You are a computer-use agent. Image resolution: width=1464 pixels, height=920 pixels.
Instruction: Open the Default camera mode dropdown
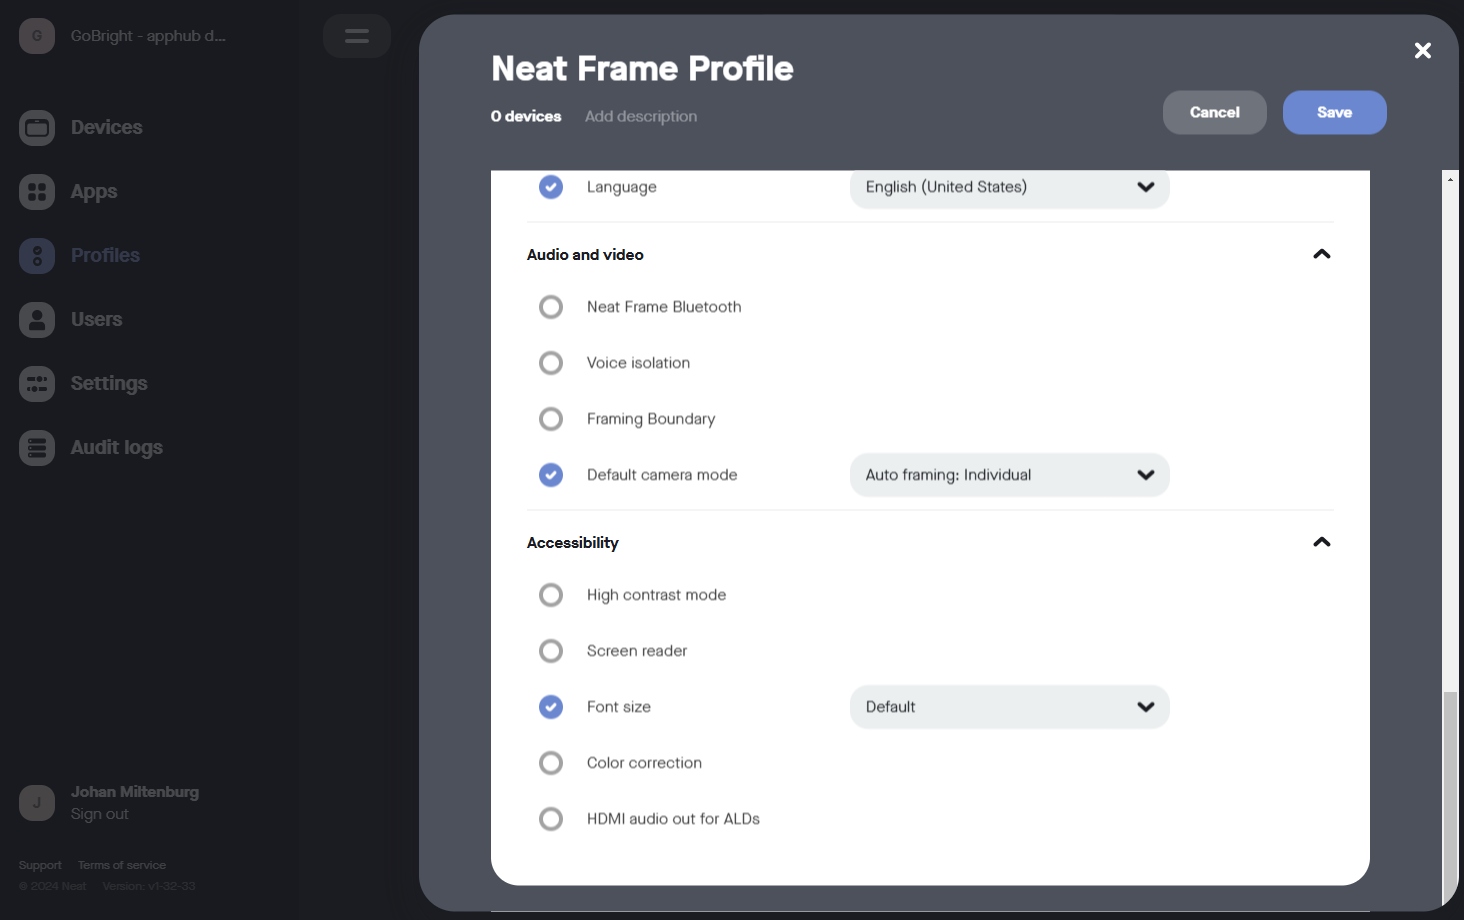[x=1009, y=475]
